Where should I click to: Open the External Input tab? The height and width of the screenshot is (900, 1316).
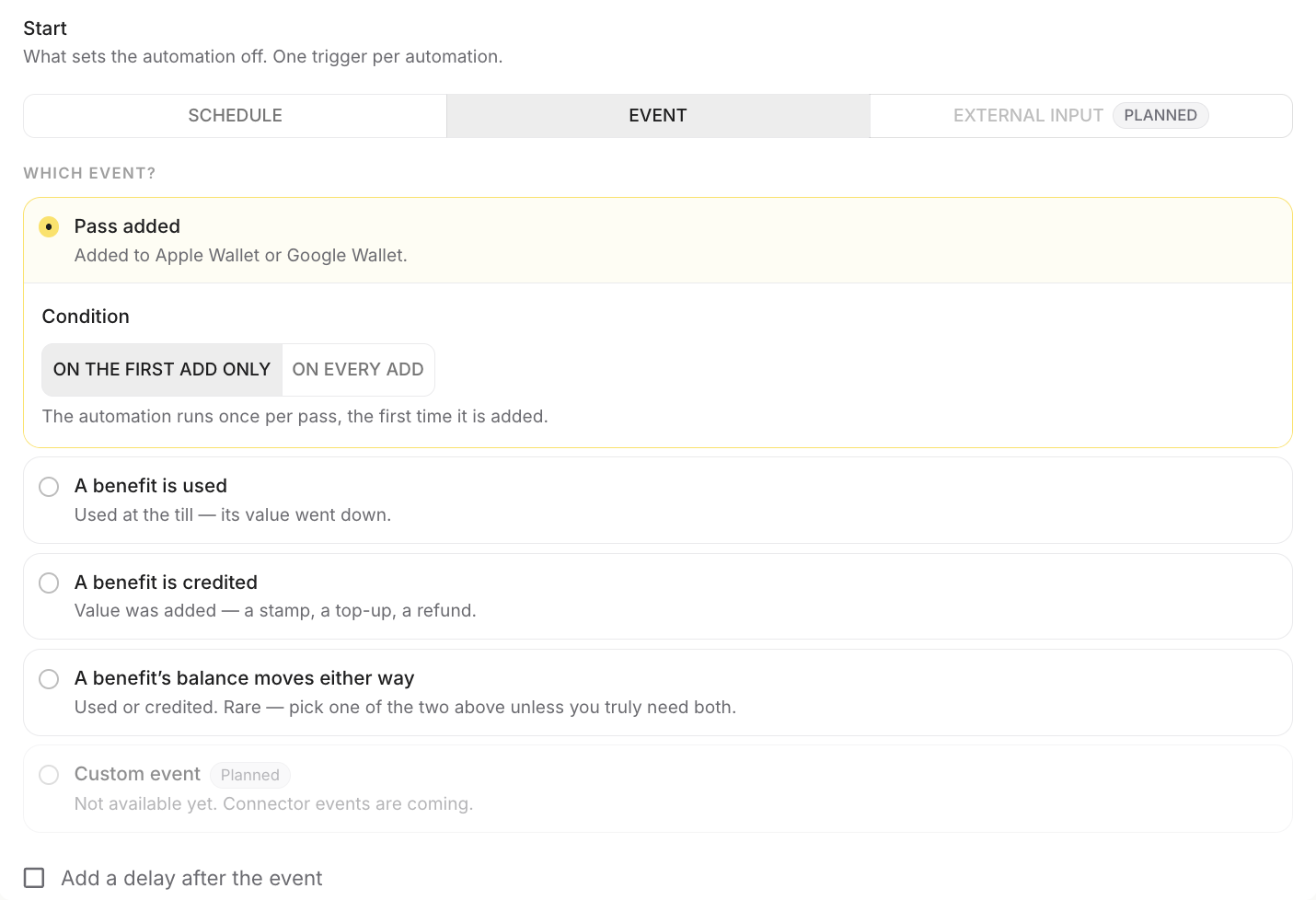click(x=1081, y=116)
